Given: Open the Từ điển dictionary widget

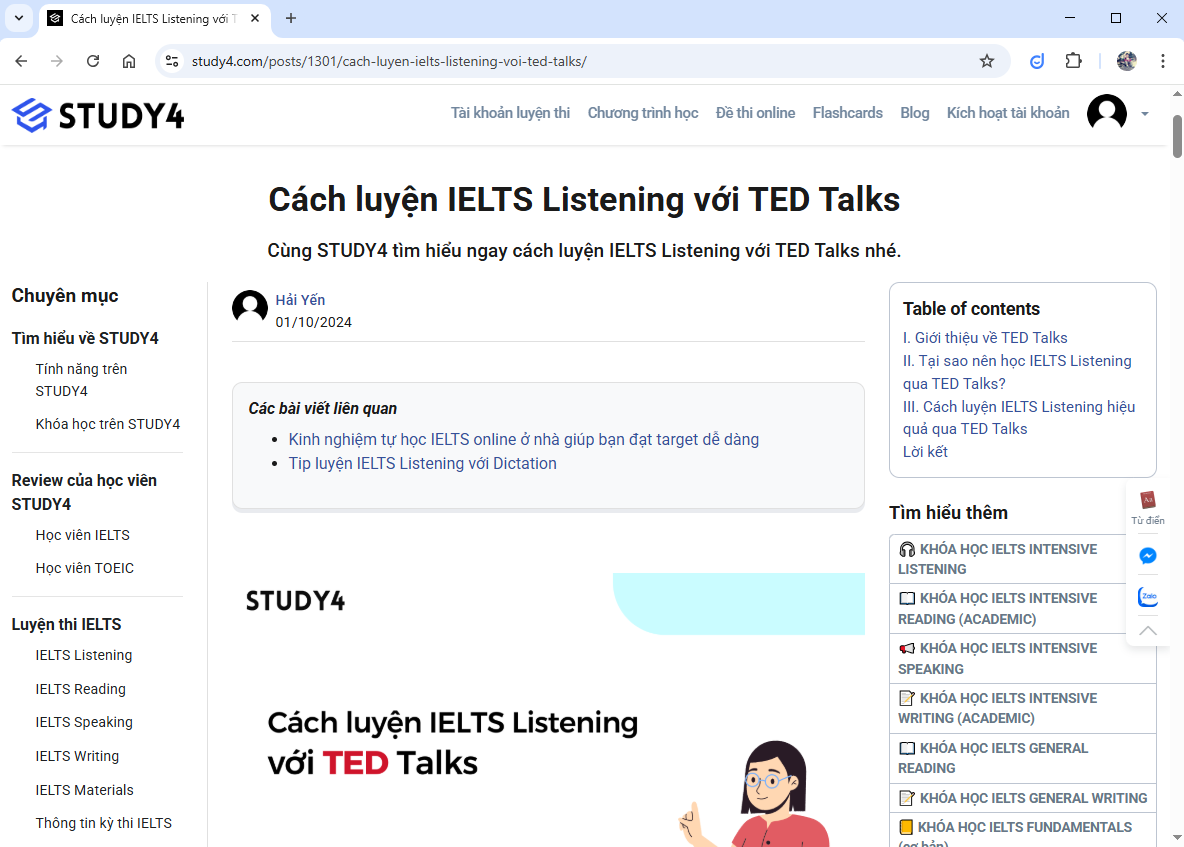Looking at the screenshot, I should tap(1148, 507).
